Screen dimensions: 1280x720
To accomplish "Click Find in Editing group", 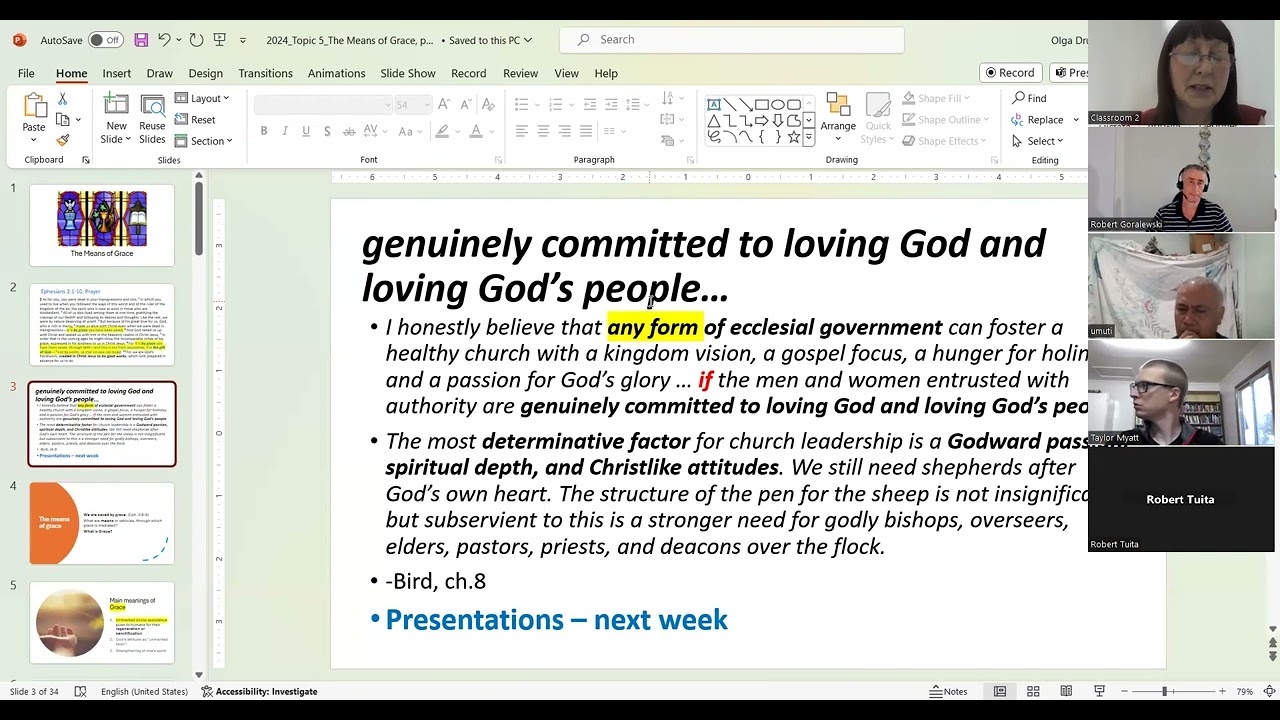I will click(1030, 98).
